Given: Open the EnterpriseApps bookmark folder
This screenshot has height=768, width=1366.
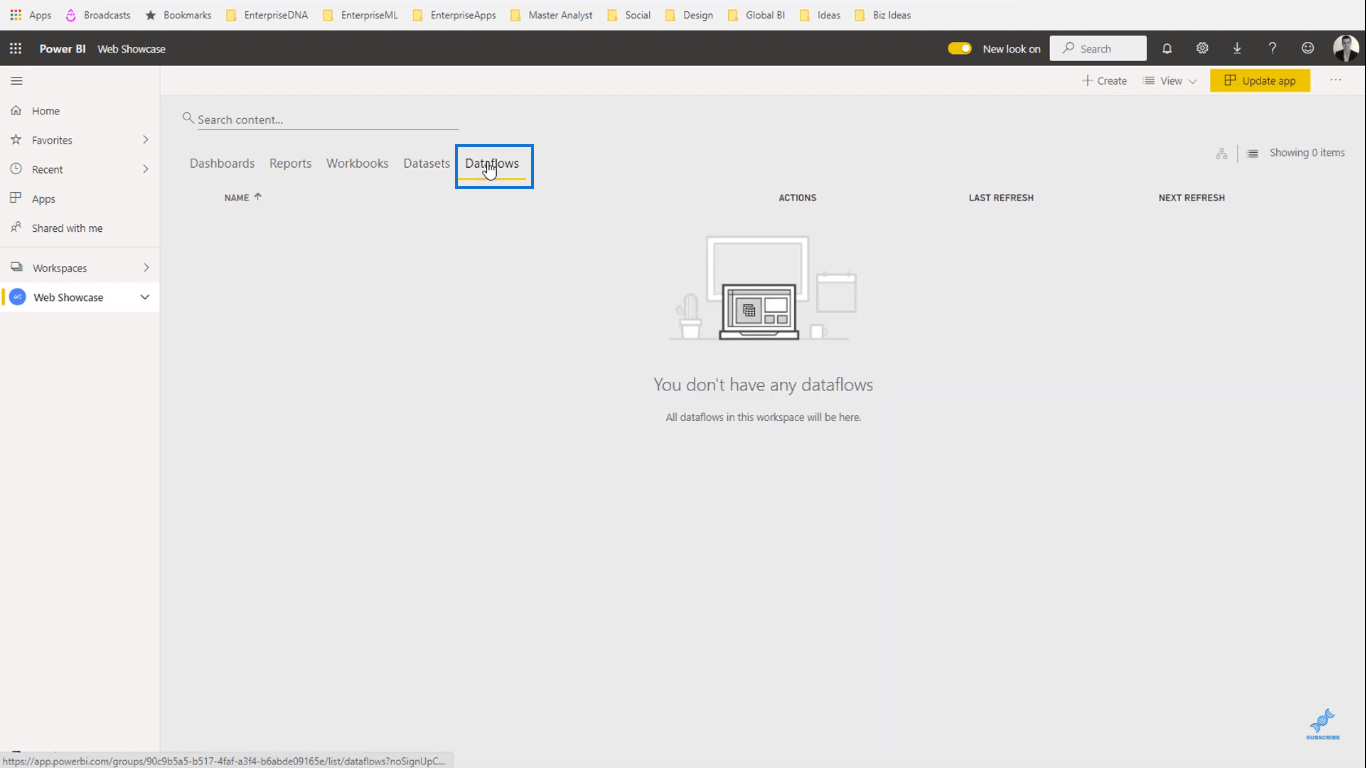Looking at the screenshot, I should point(454,15).
